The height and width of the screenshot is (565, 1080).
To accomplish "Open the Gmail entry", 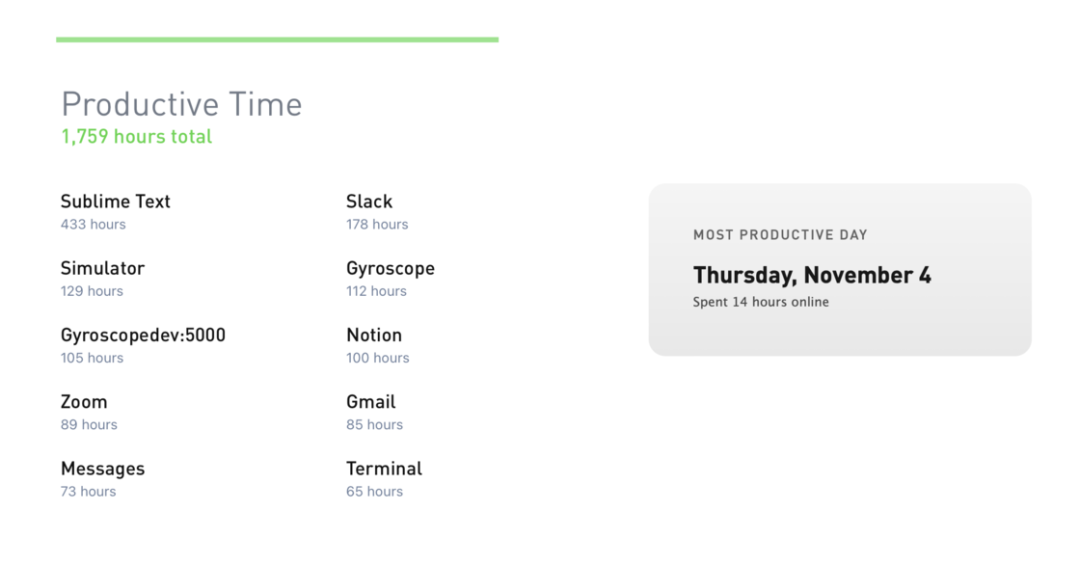I will [x=371, y=402].
